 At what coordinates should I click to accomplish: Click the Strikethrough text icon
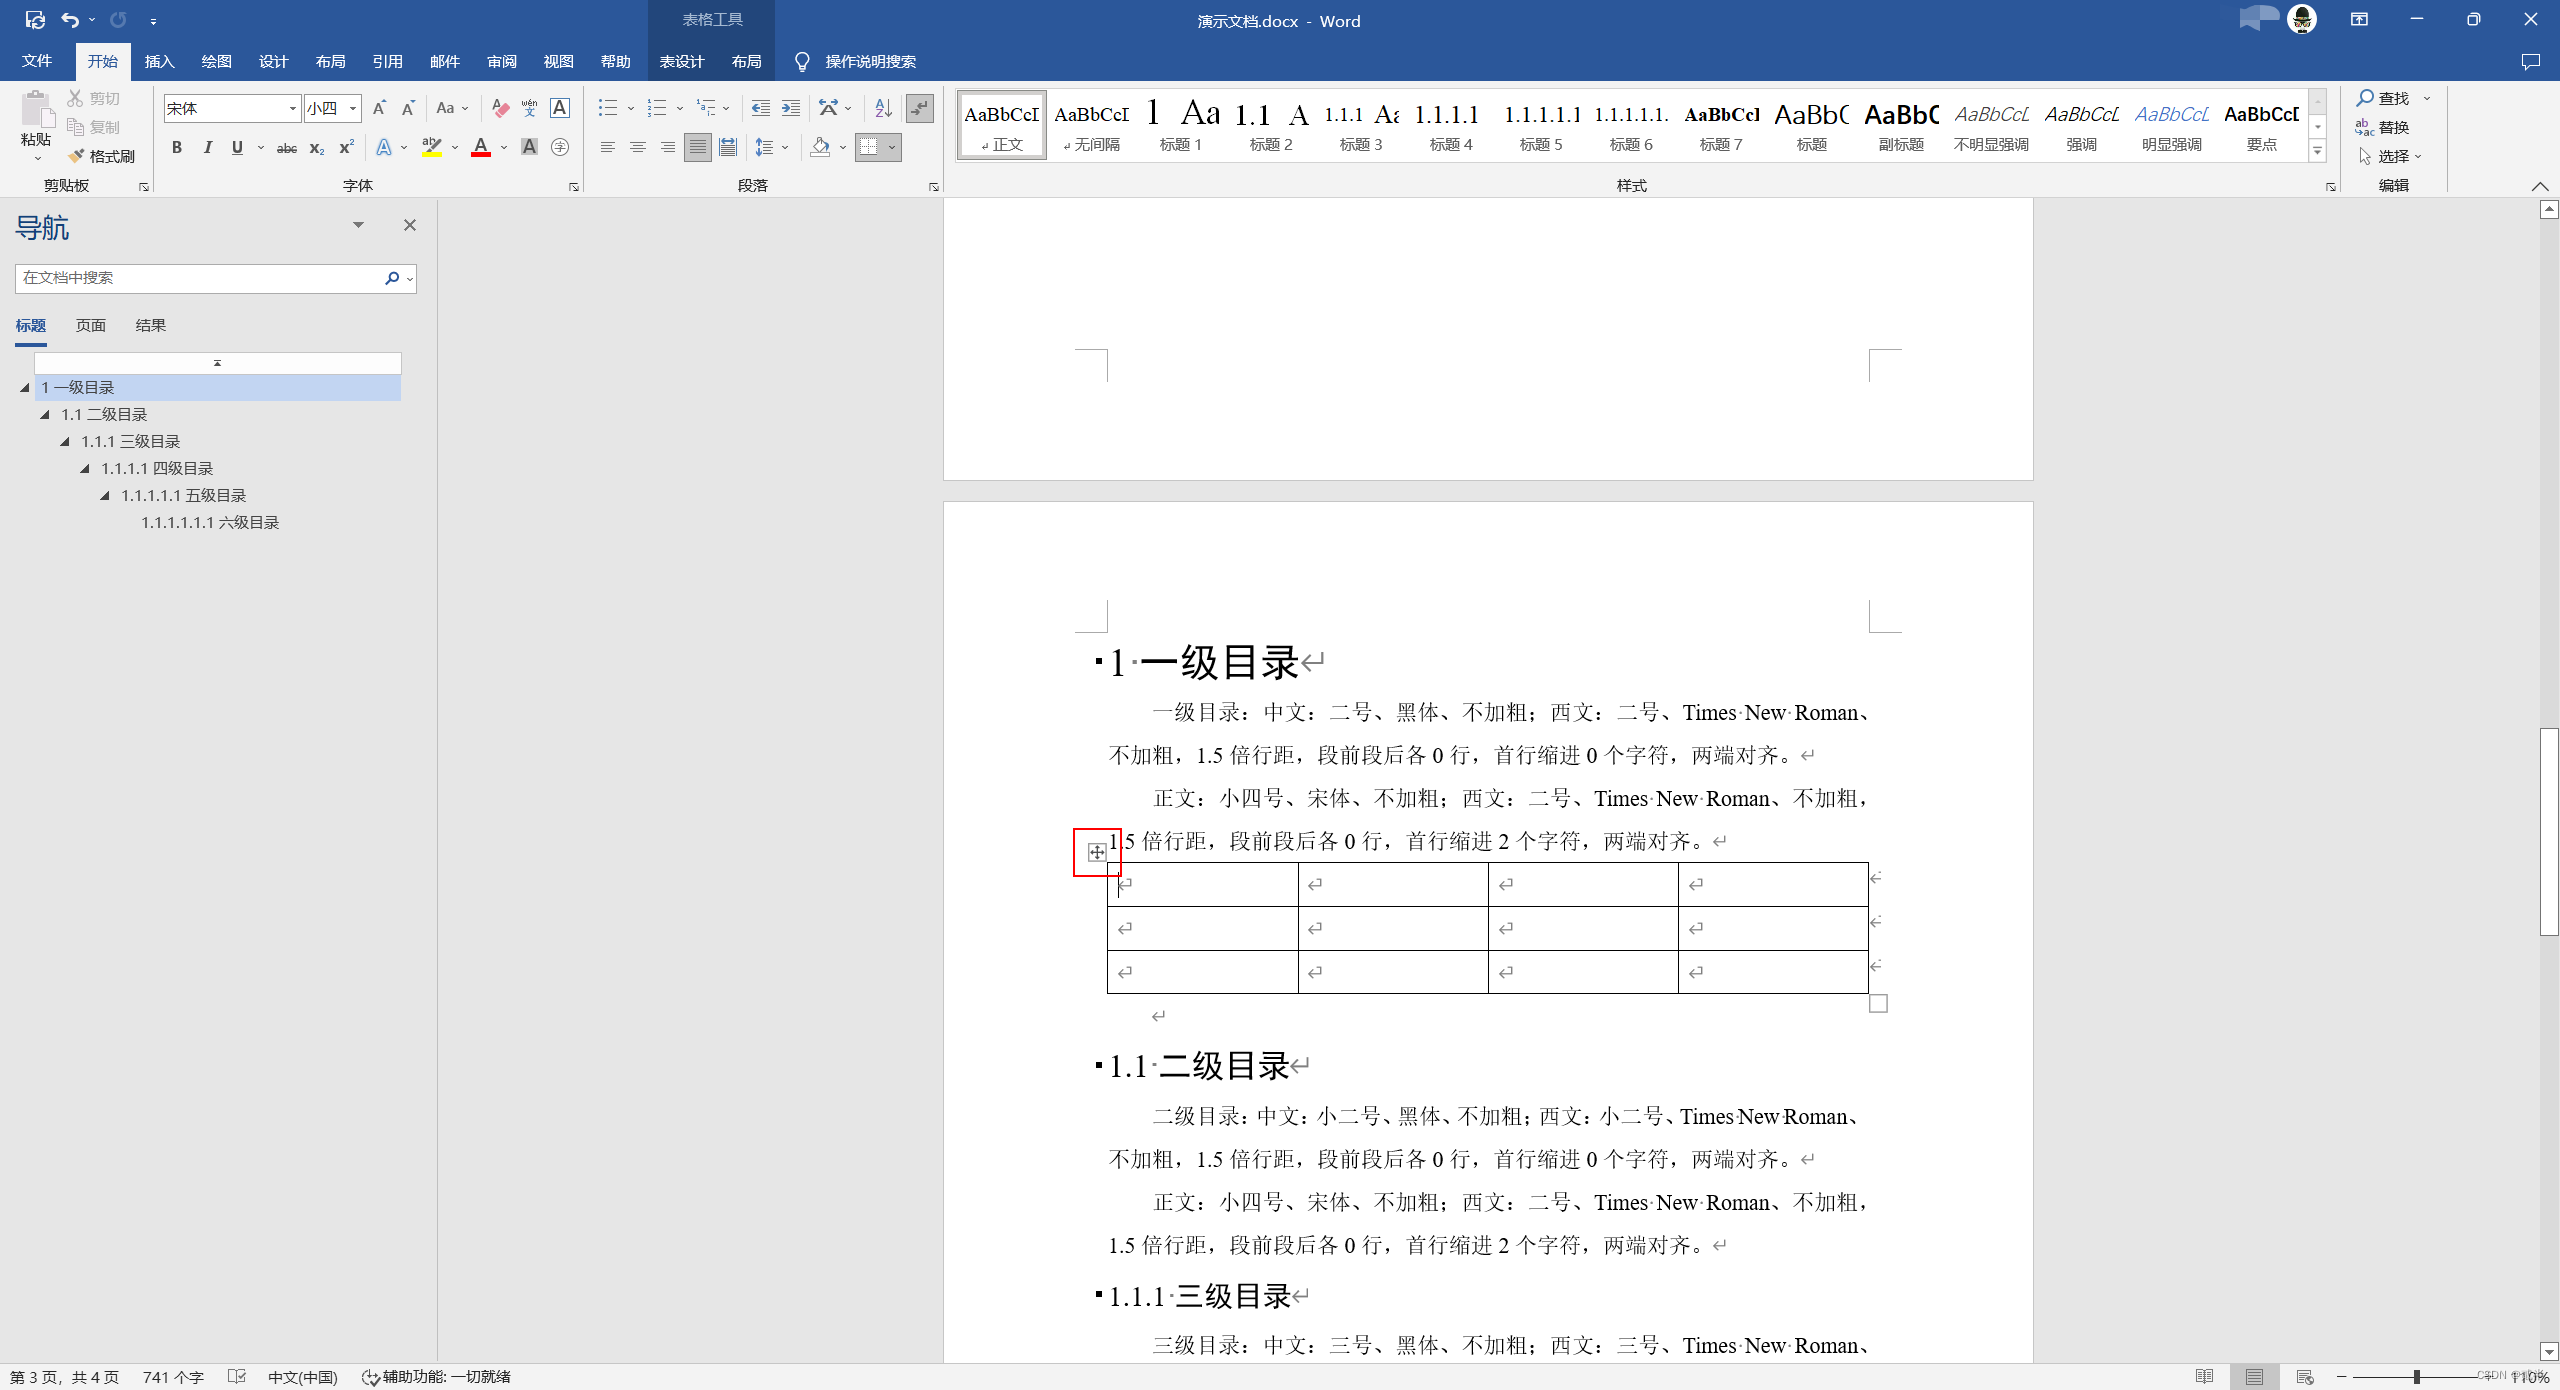point(286,148)
